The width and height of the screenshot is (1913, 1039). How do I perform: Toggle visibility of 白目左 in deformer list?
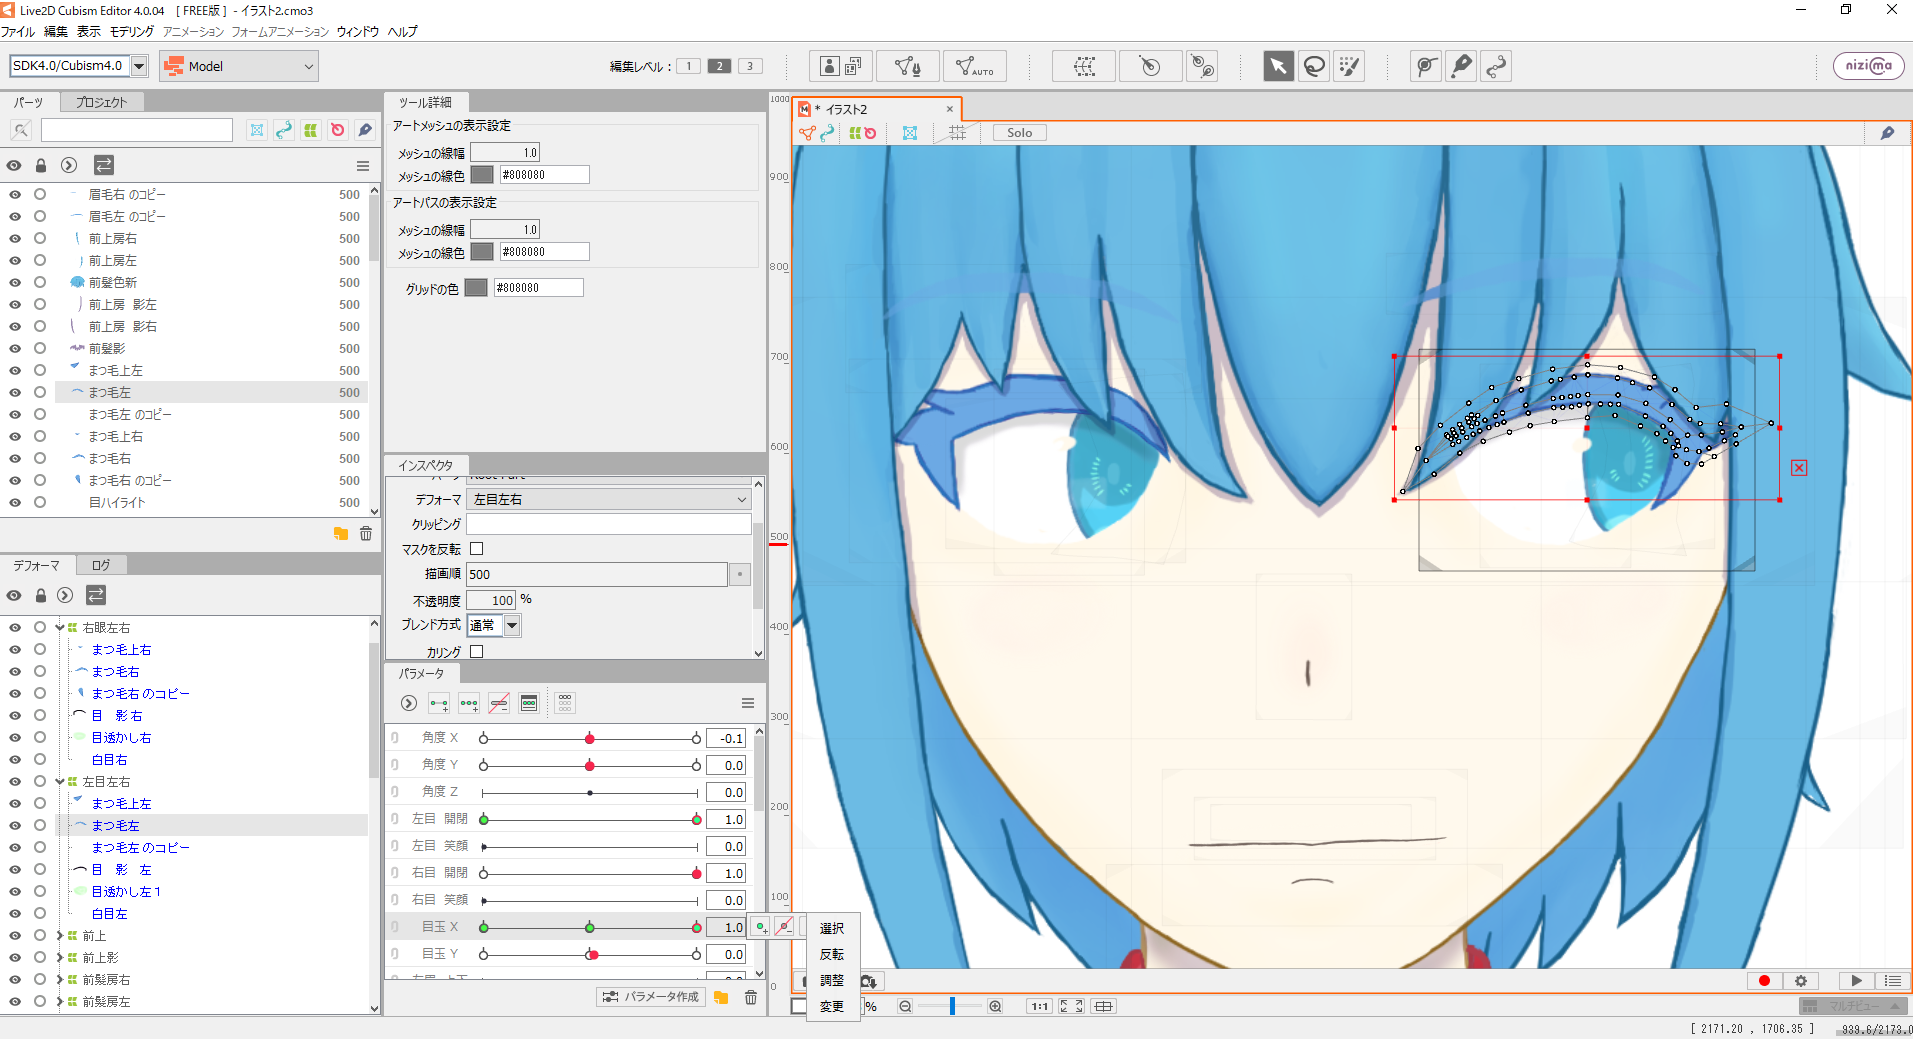[15, 914]
